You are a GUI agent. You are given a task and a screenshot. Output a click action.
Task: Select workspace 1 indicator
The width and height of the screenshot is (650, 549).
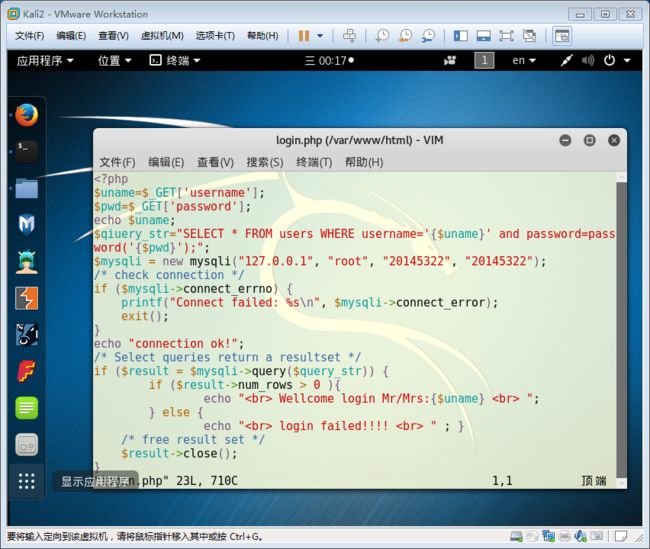tap(484, 61)
